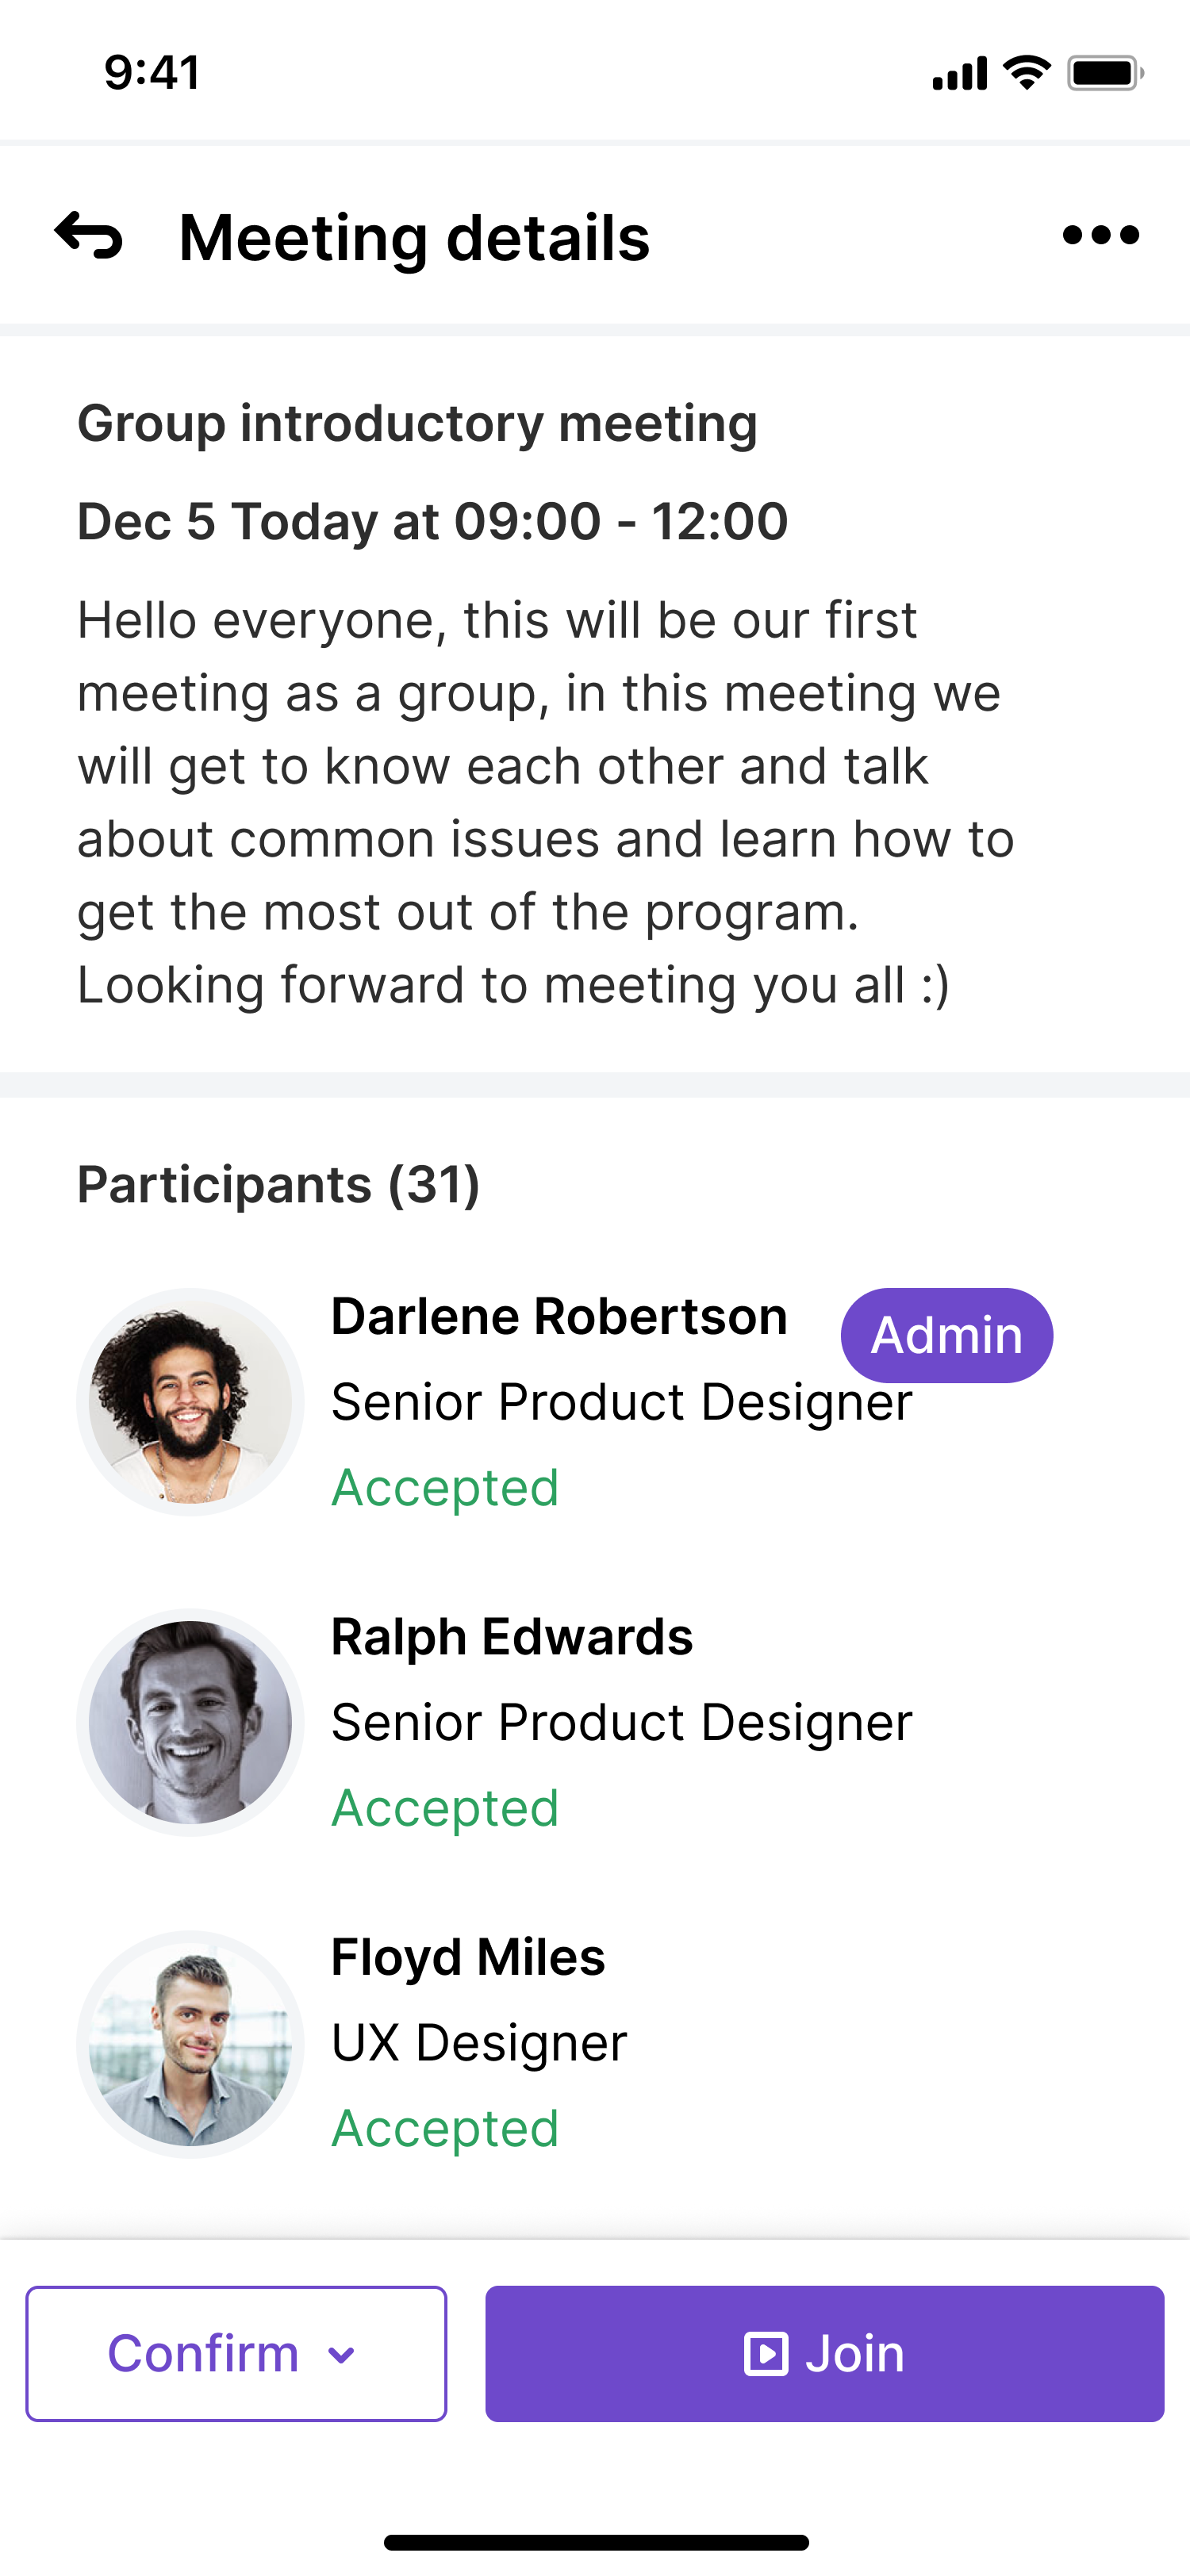Tap the Admin badge
Viewport: 1190px width, 2576px height.
pyautogui.click(x=946, y=1335)
